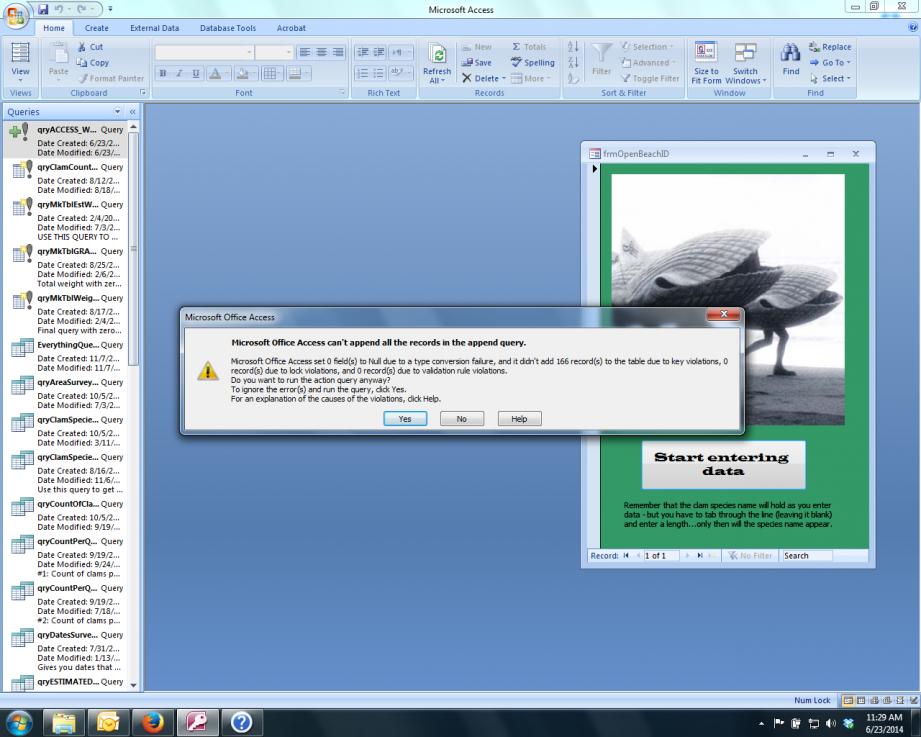Open the External Data tab

[154, 28]
